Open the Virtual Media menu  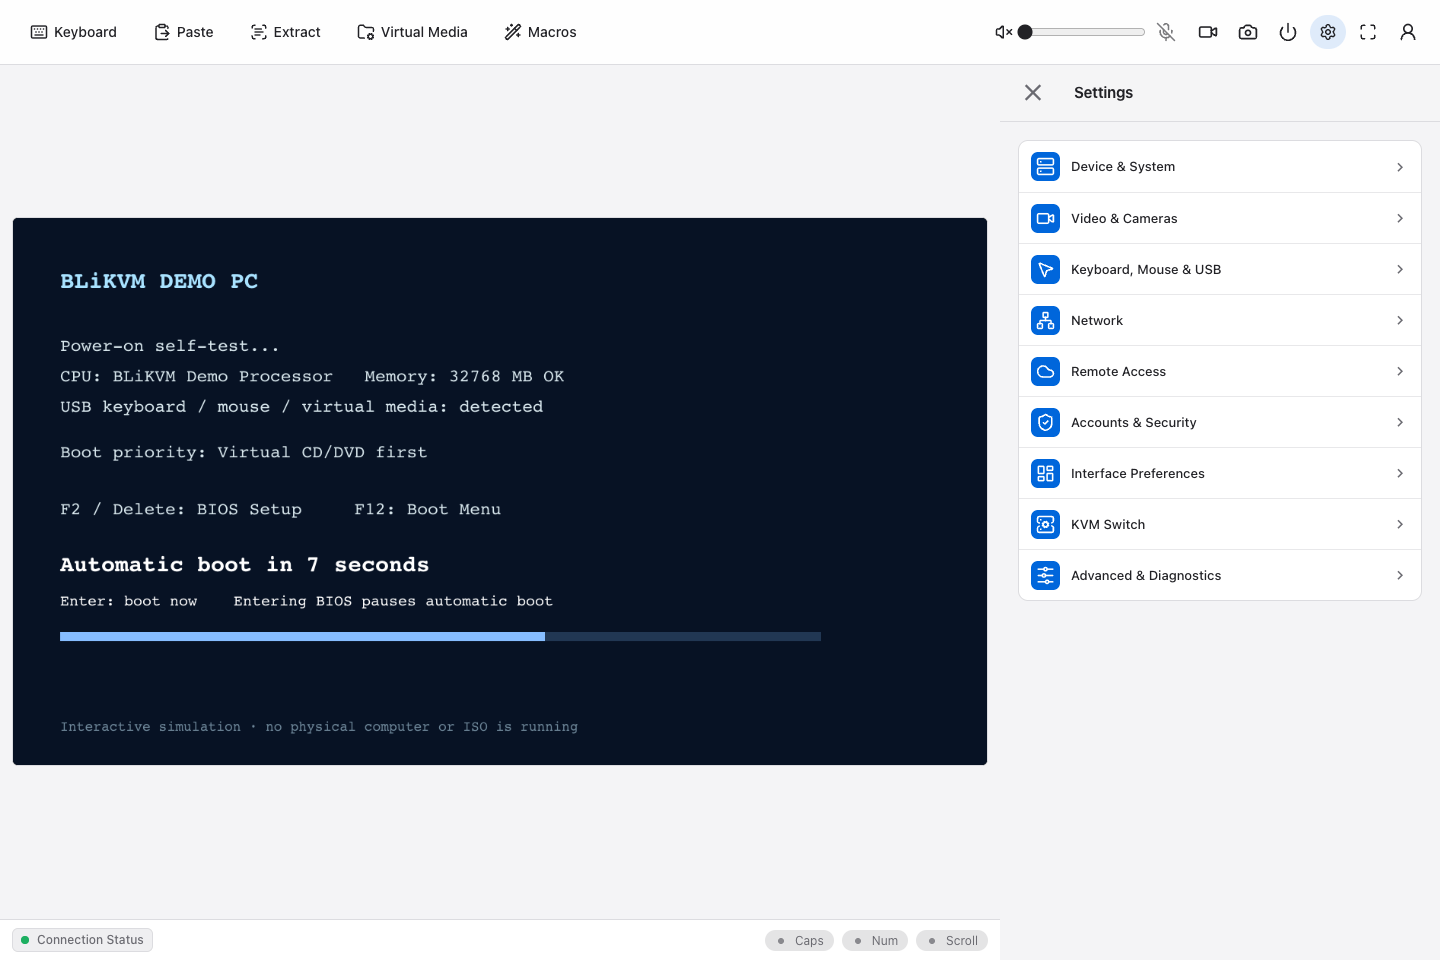pos(413,32)
